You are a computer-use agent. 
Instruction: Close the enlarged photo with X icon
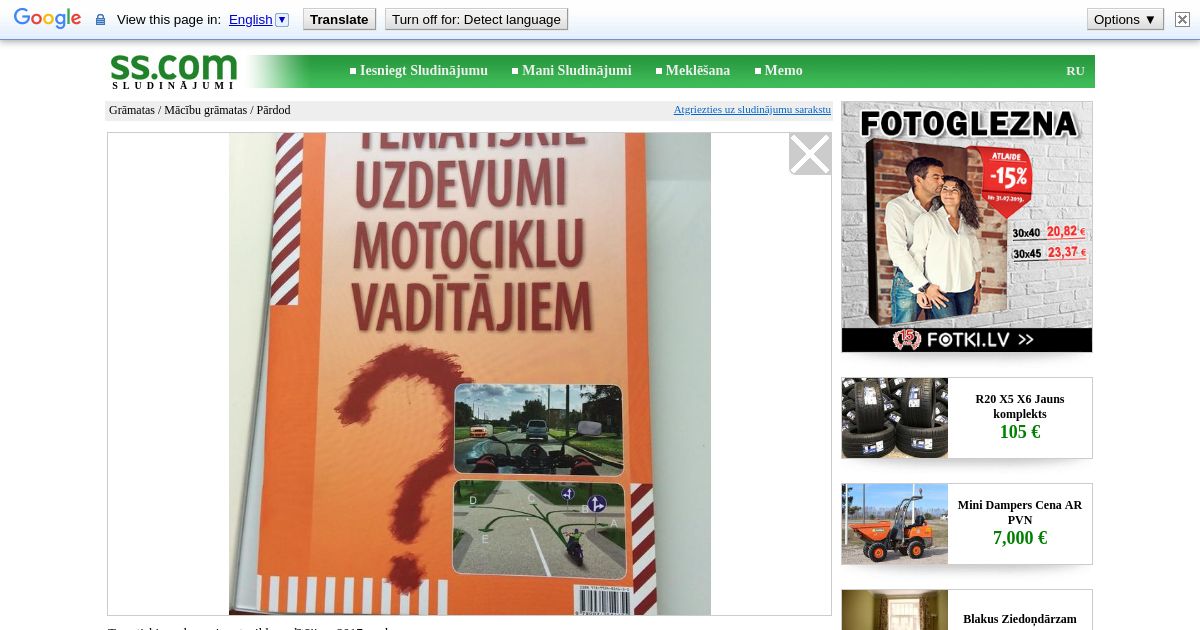pos(810,154)
